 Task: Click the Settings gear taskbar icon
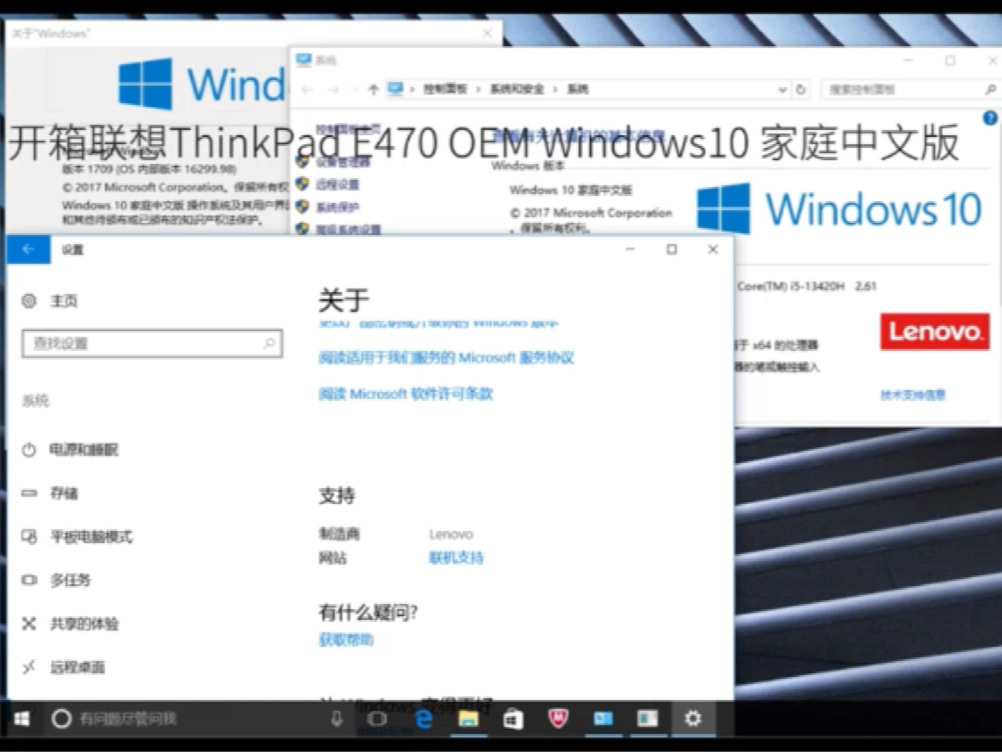693,719
